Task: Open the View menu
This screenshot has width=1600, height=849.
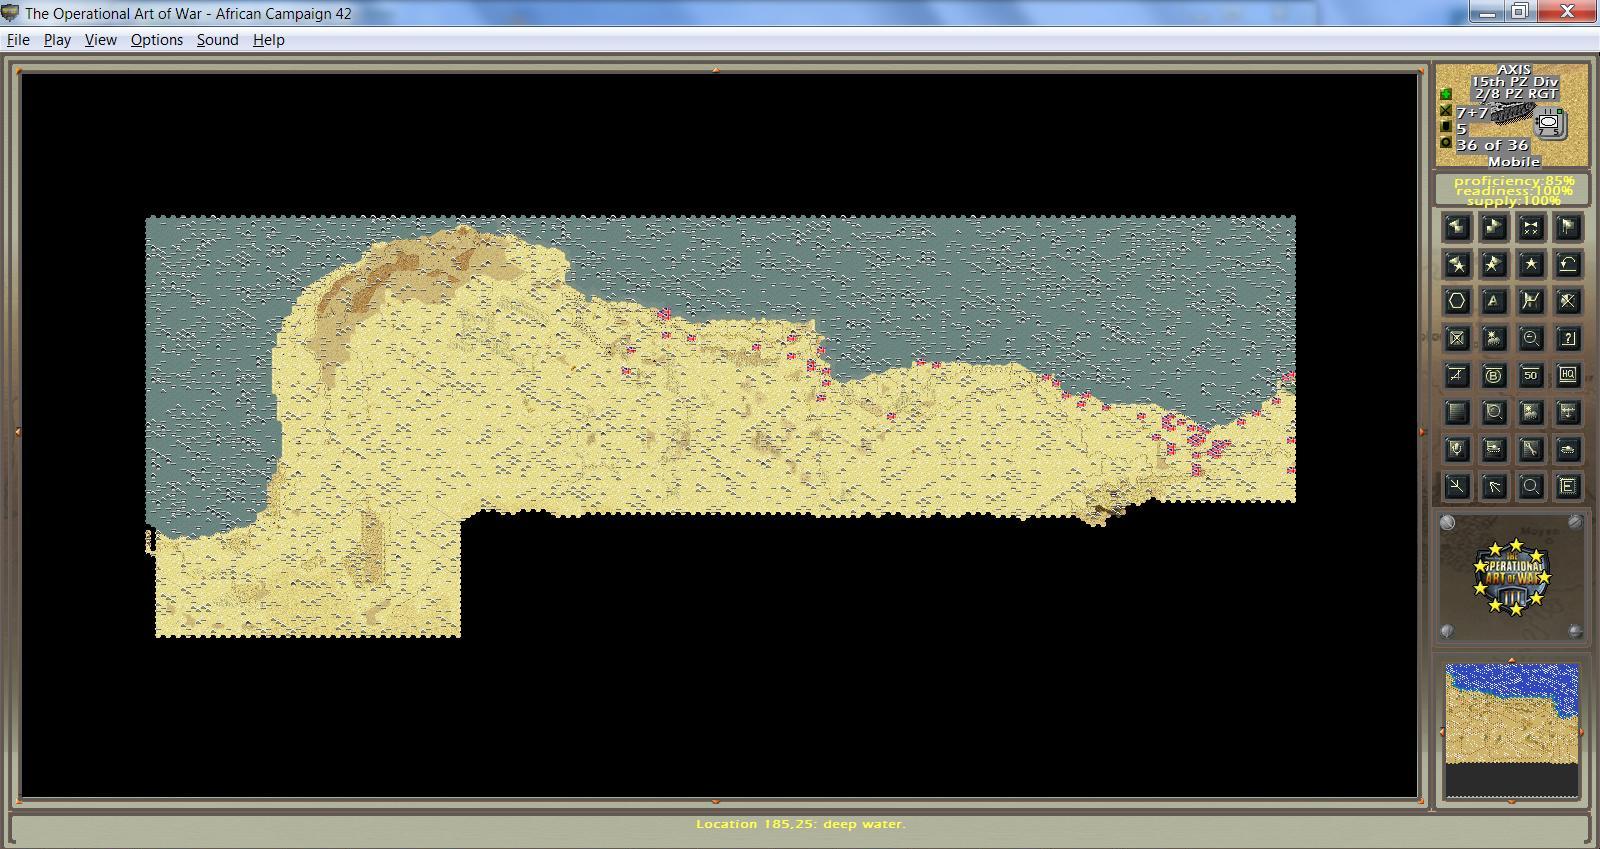Action: pos(100,40)
